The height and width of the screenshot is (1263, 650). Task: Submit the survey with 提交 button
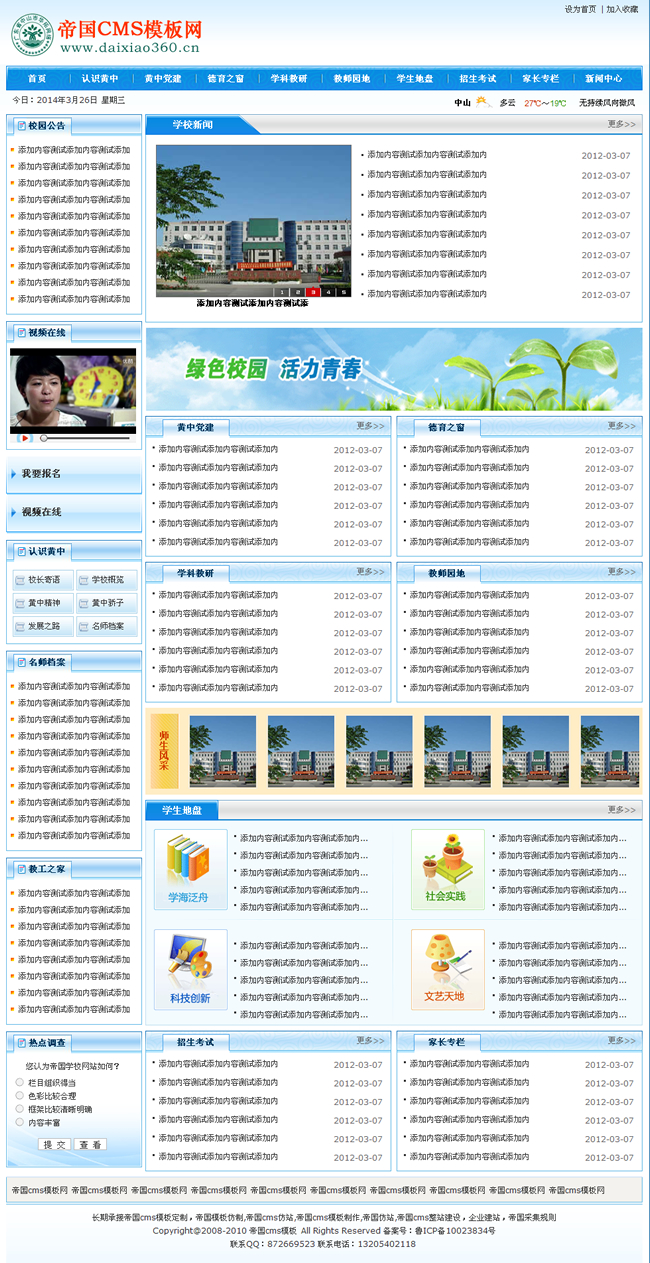pos(54,1144)
